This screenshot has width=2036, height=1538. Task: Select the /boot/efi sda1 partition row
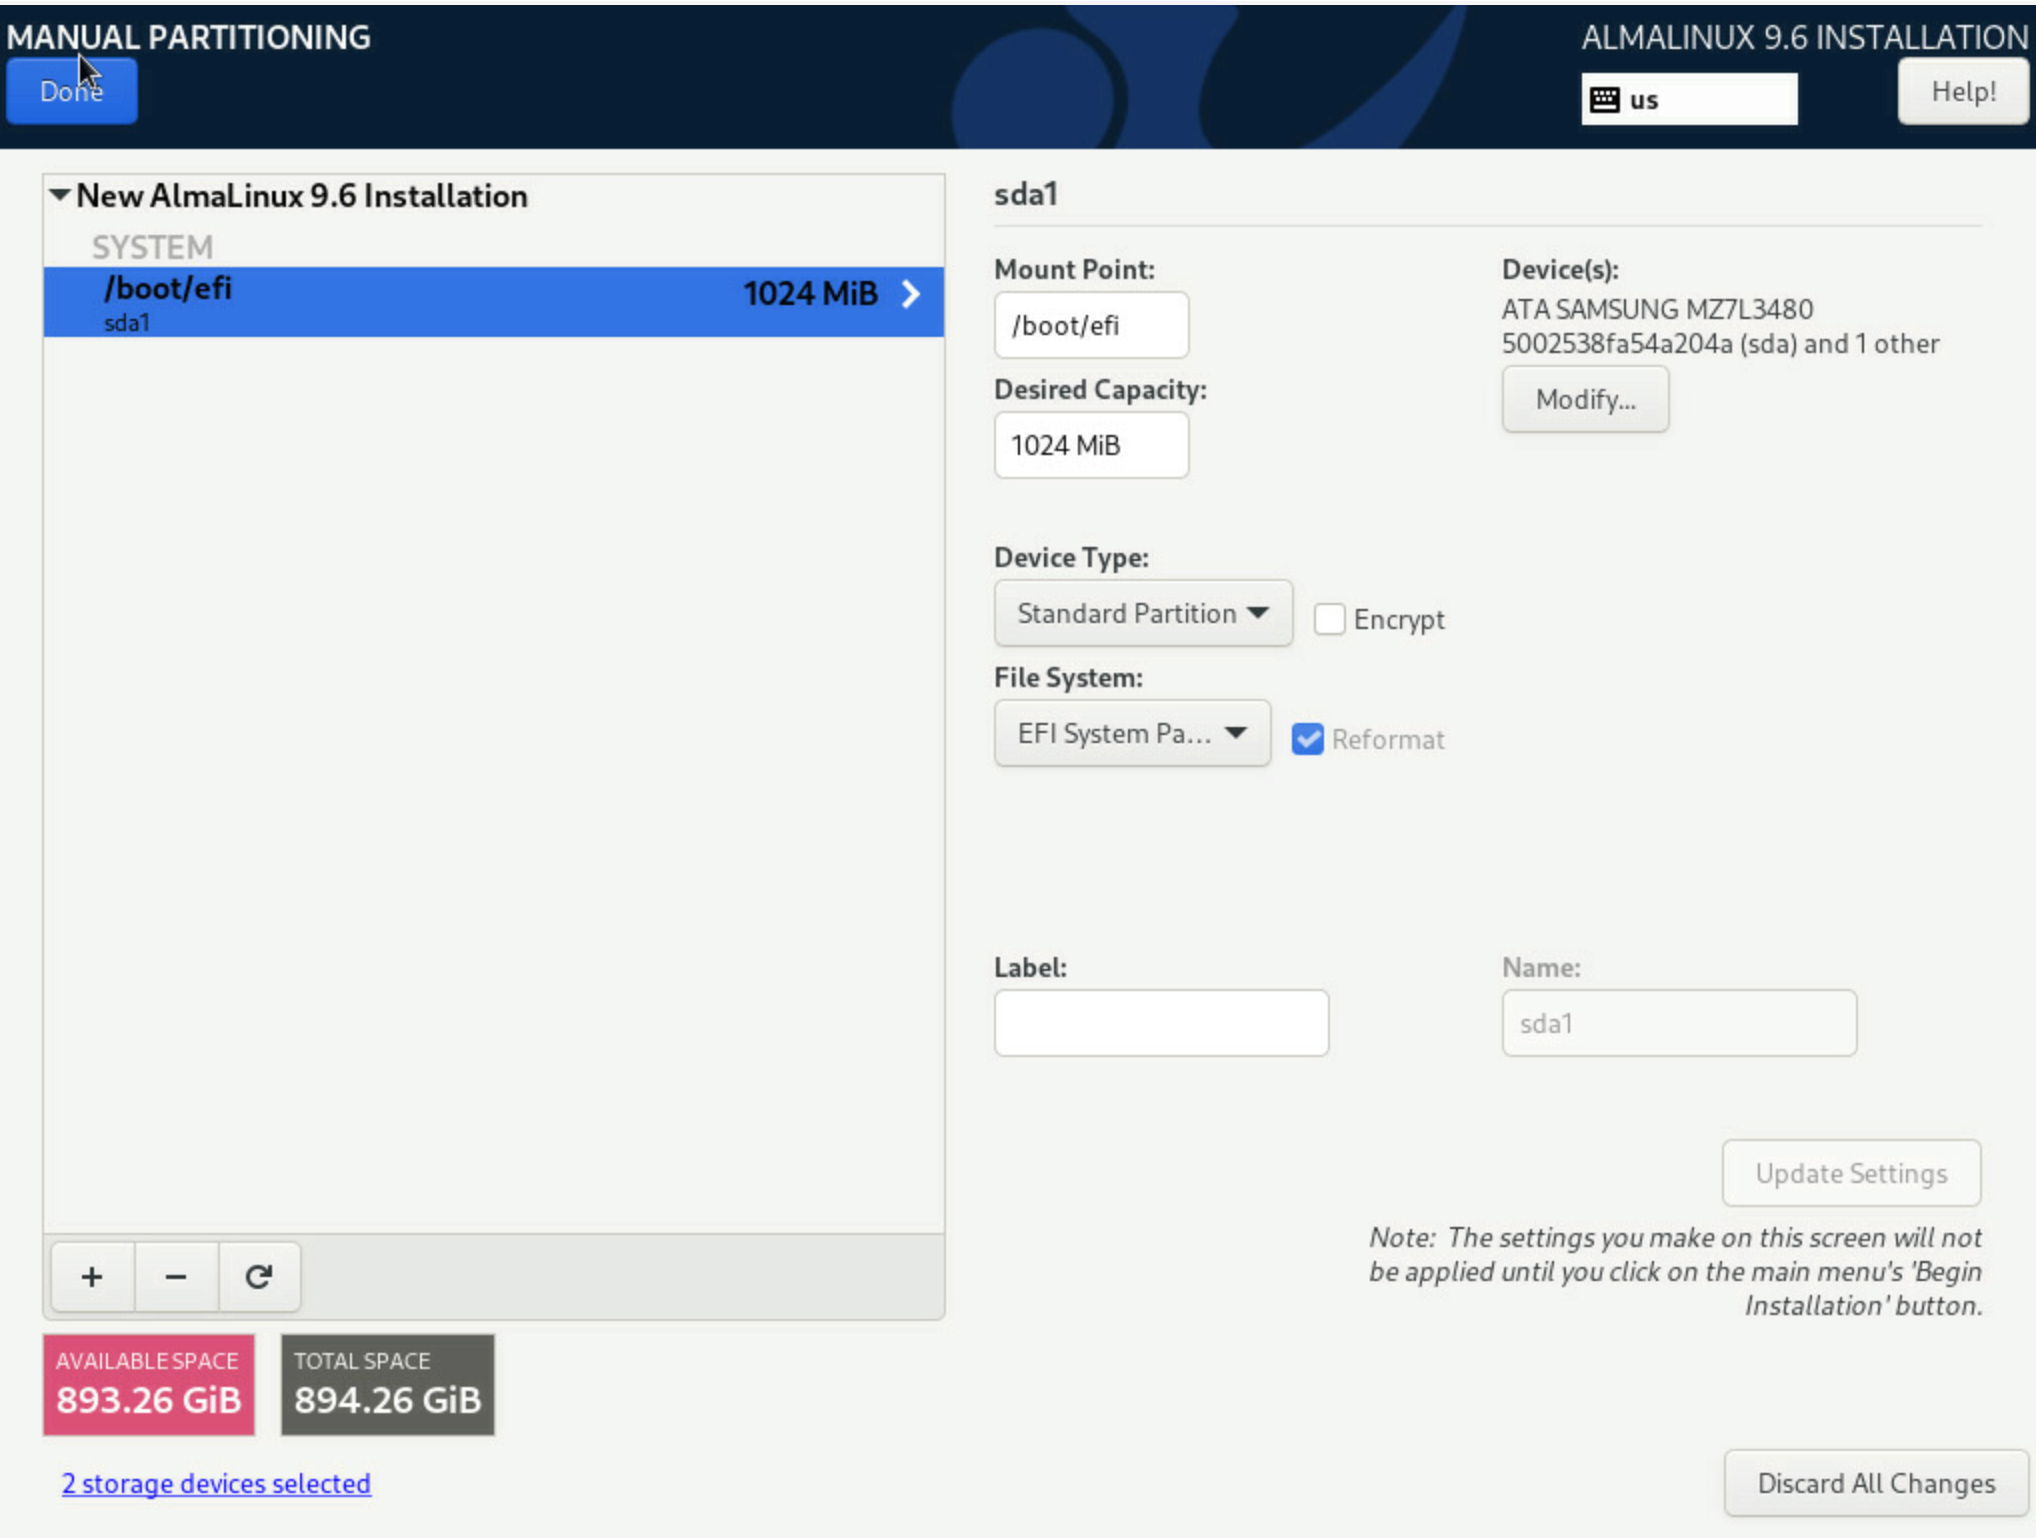coord(493,301)
